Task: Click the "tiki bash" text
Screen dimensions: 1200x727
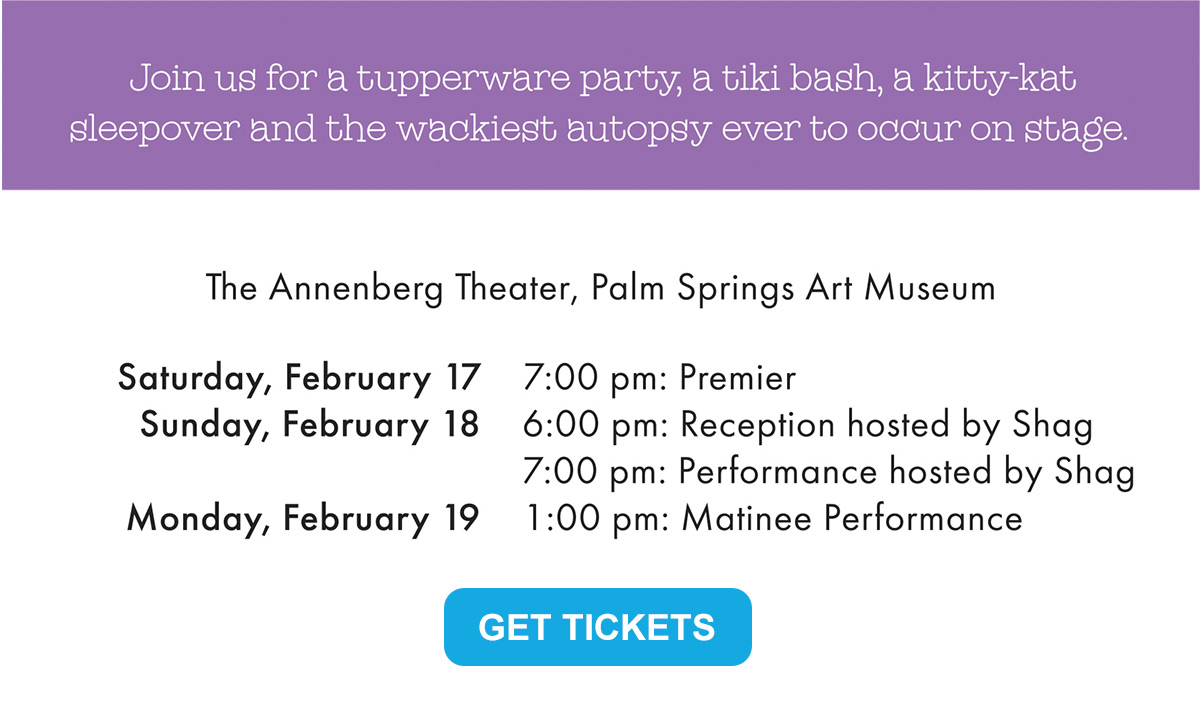Action: pos(784,79)
